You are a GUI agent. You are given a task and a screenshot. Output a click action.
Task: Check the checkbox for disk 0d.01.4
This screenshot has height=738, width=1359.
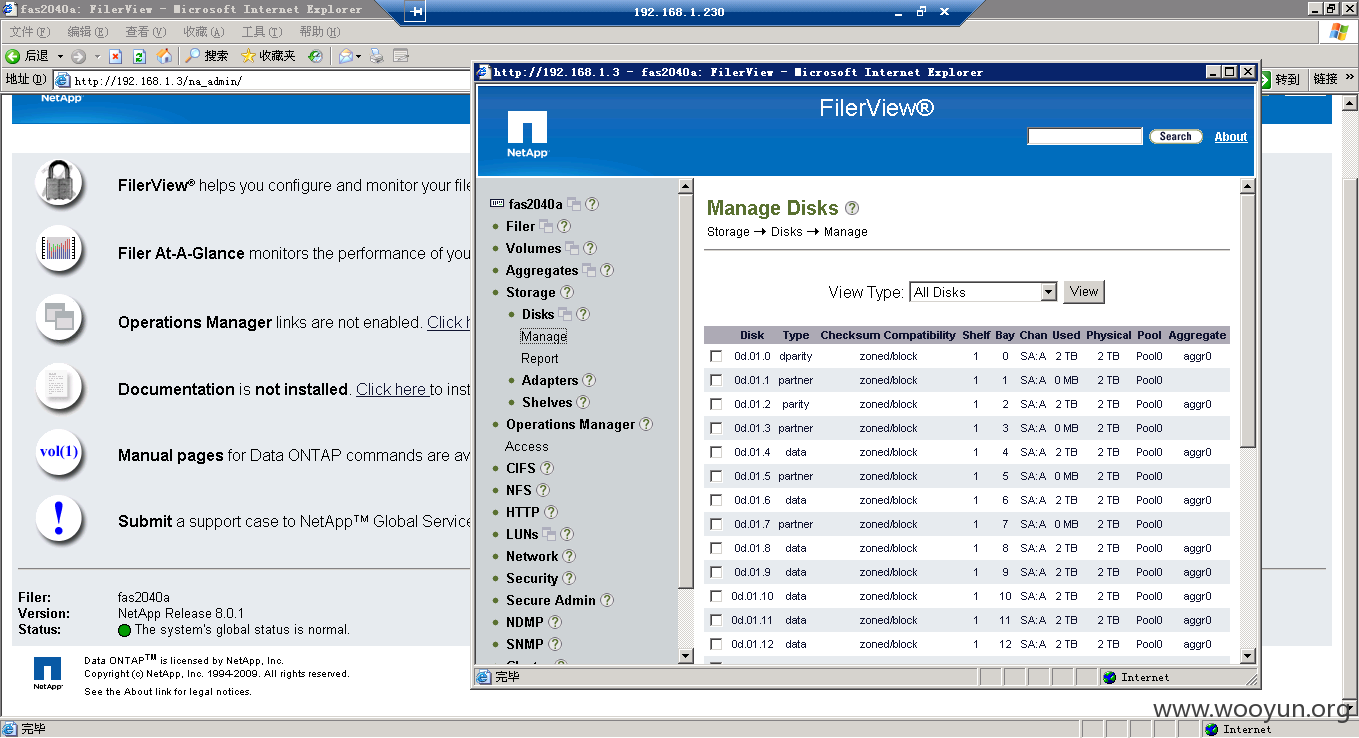[x=716, y=452]
